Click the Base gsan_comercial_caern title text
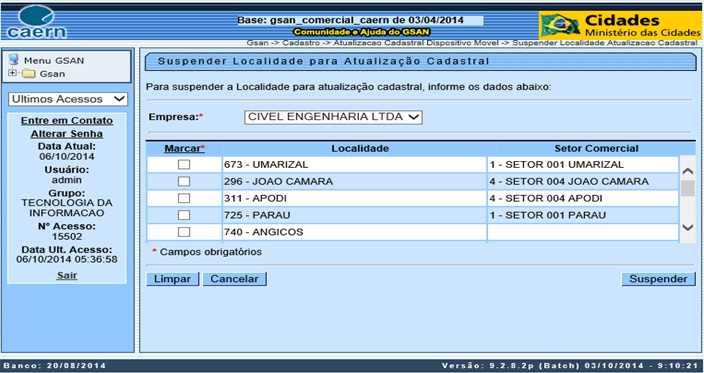The image size is (704, 373). [x=350, y=21]
